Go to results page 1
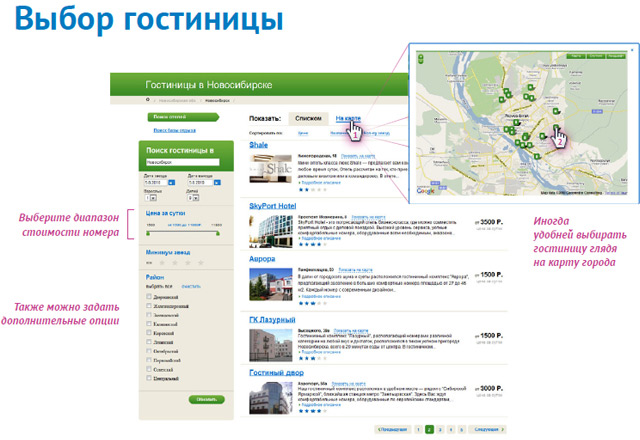Screen dimensions: 640x440 point(418,429)
